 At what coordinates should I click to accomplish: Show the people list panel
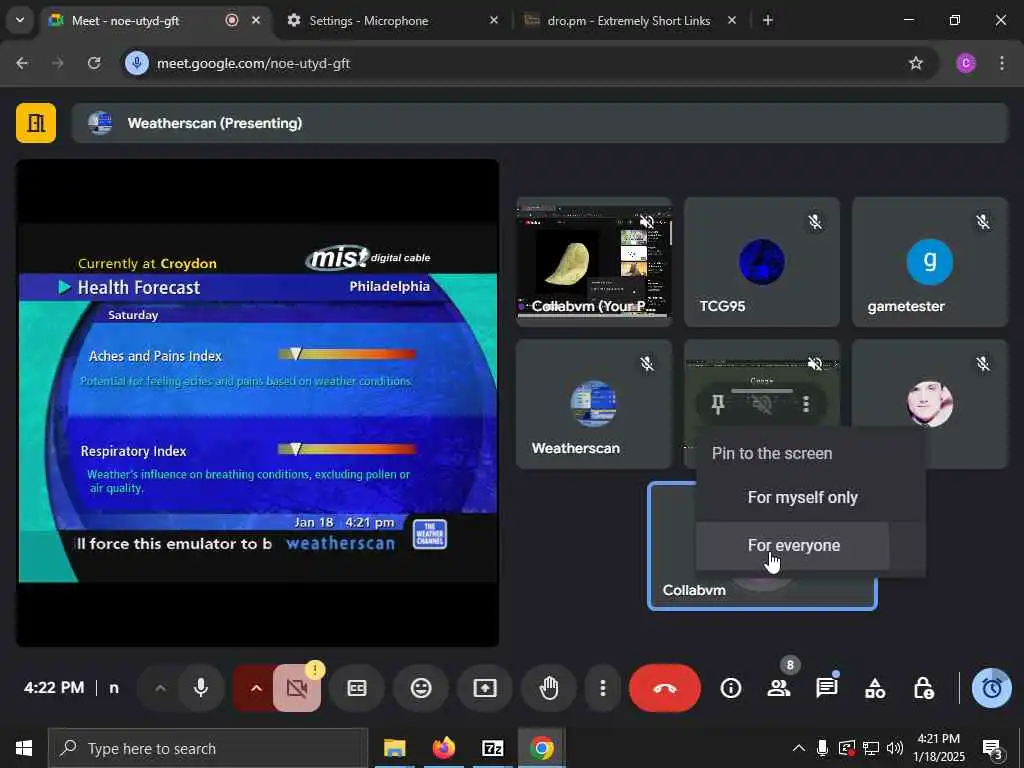click(x=778, y=688)
